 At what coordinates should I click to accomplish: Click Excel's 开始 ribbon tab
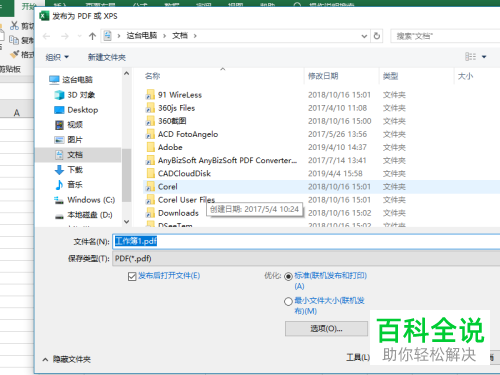point(29,6)
